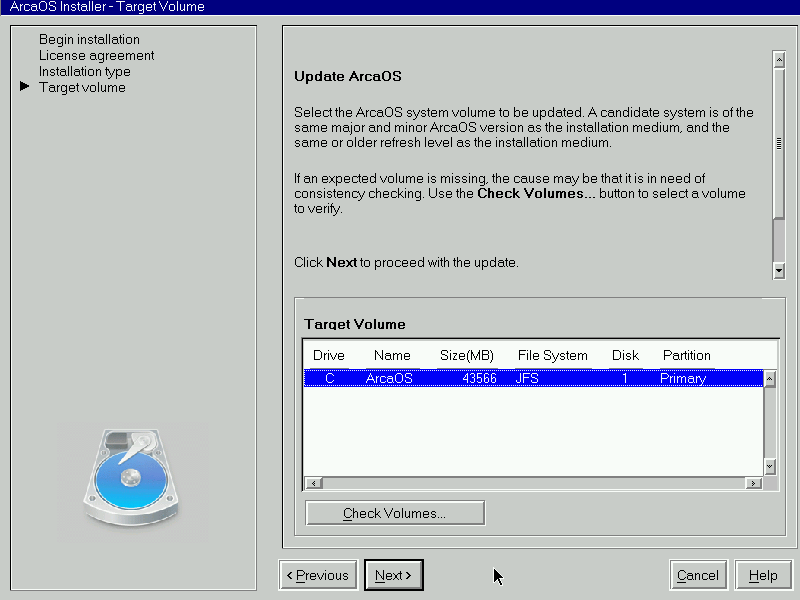Open the installer Help
This screenshot has height=600, width=800.
[763, 575]
